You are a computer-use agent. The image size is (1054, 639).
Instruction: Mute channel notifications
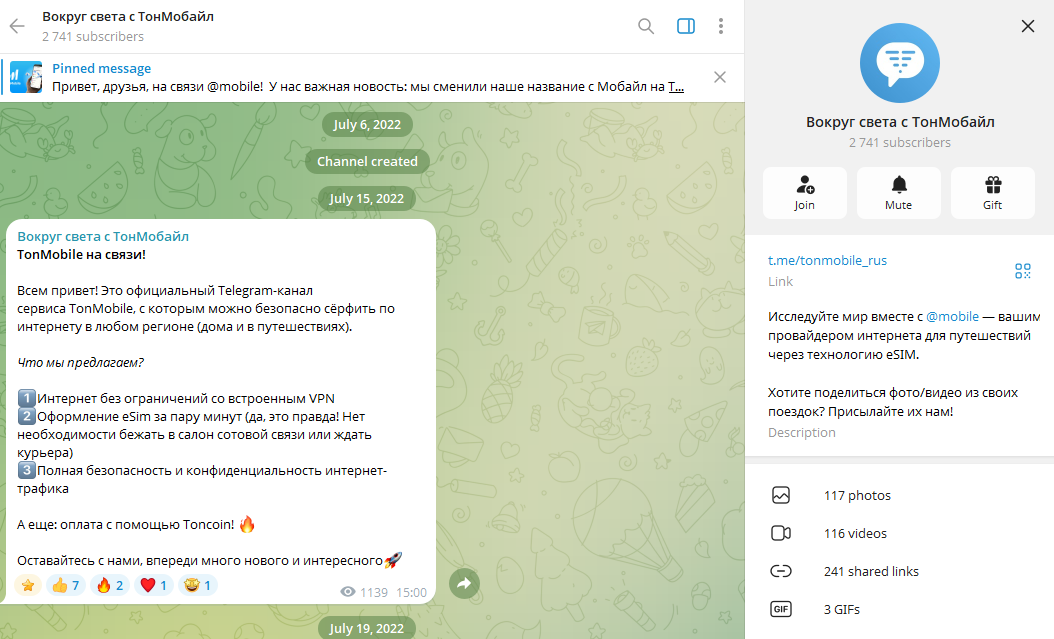[899, 193]
